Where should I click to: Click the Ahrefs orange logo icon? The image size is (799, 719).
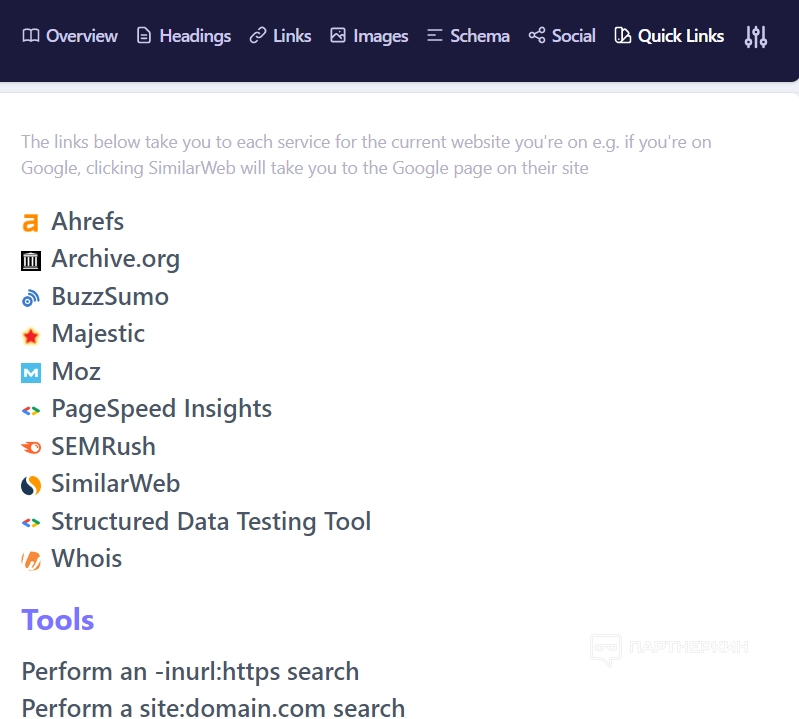[31, 223]
